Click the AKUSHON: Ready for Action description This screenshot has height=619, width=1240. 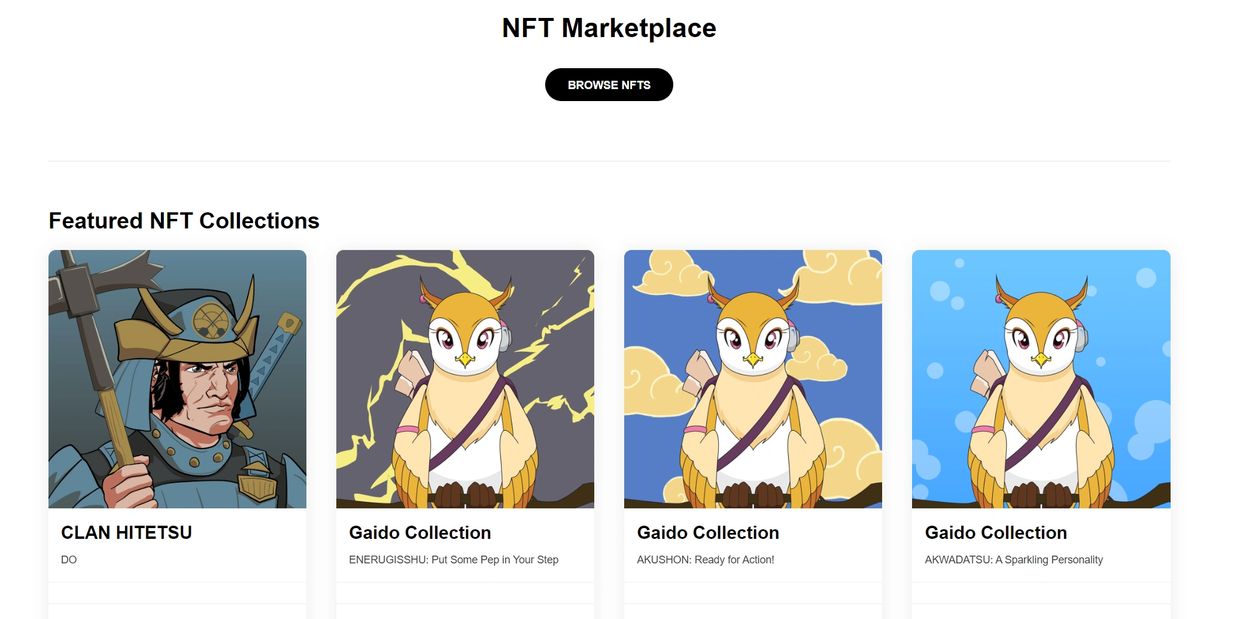[x=706, y=560]
